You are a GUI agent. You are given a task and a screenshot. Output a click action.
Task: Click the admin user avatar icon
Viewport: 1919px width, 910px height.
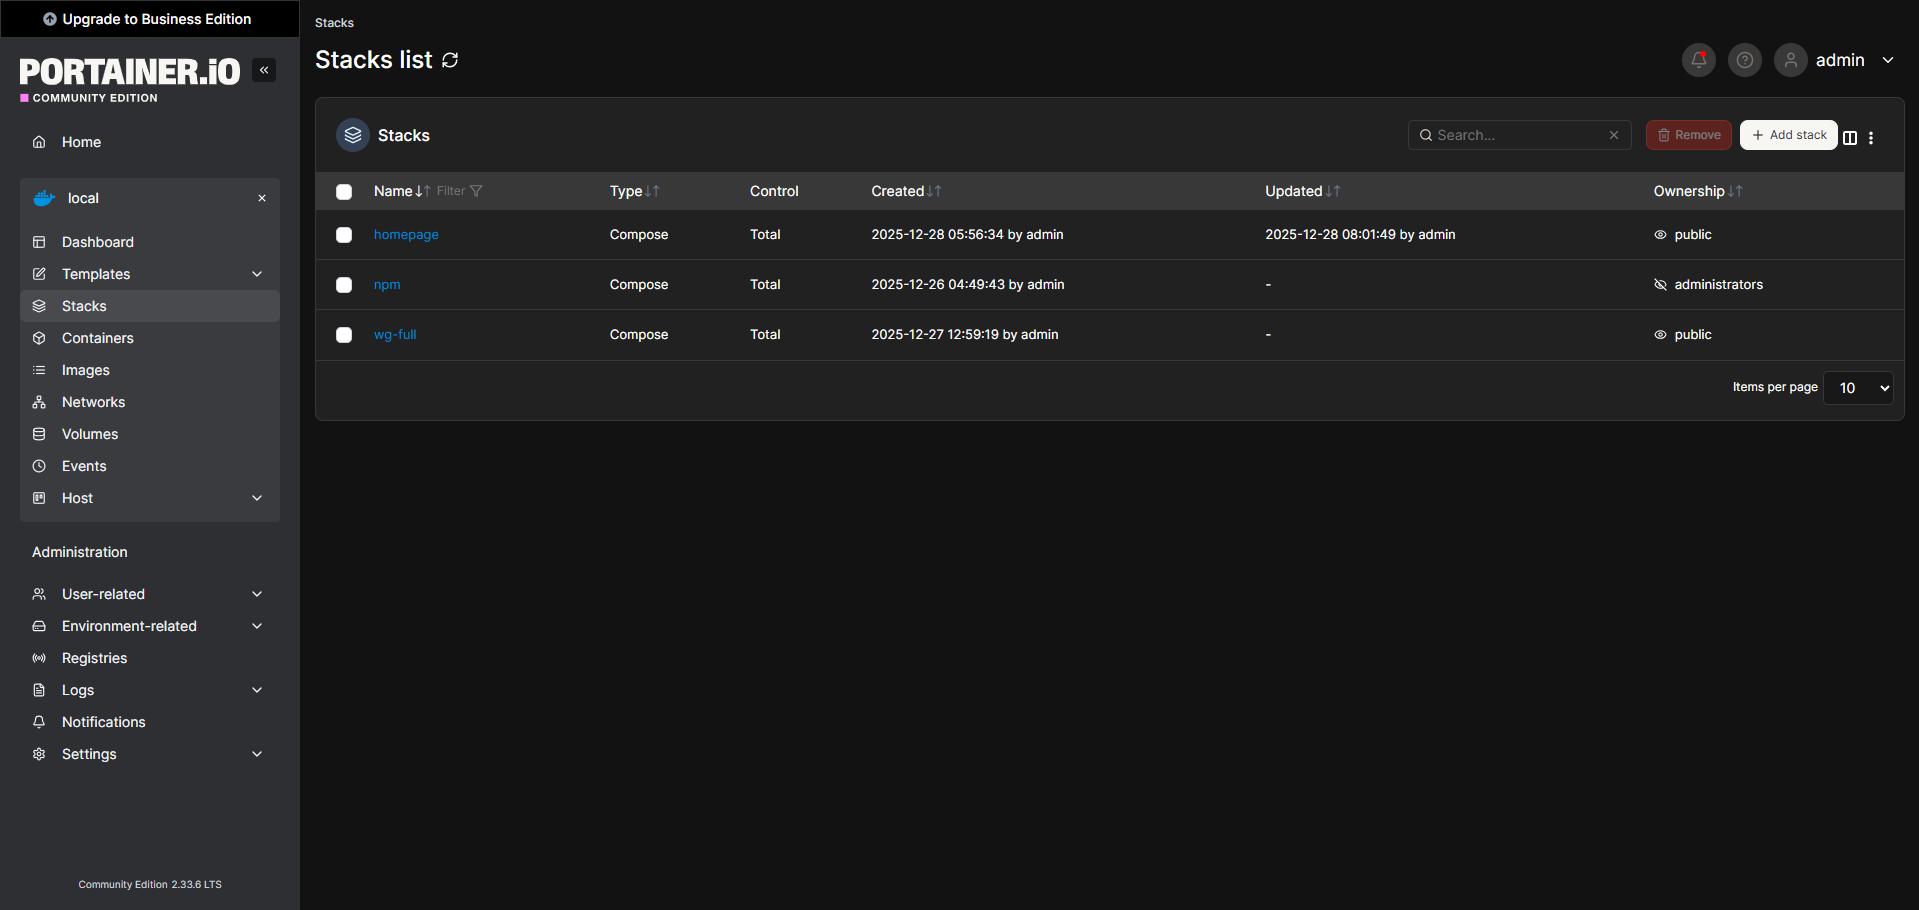point(1791,60)
